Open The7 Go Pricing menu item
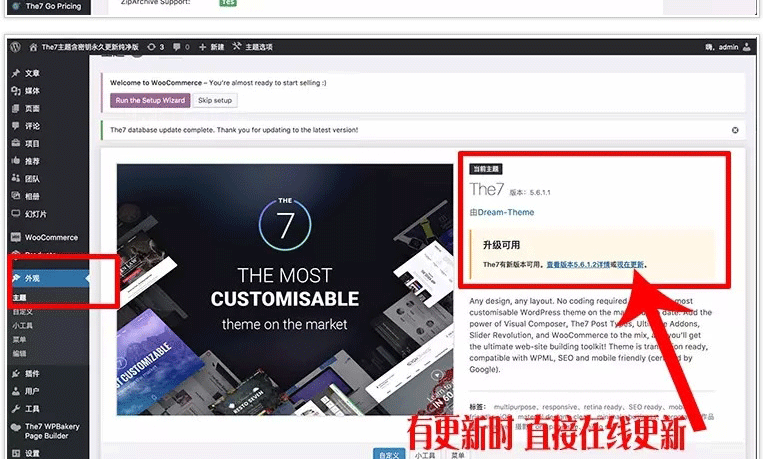 48,6
